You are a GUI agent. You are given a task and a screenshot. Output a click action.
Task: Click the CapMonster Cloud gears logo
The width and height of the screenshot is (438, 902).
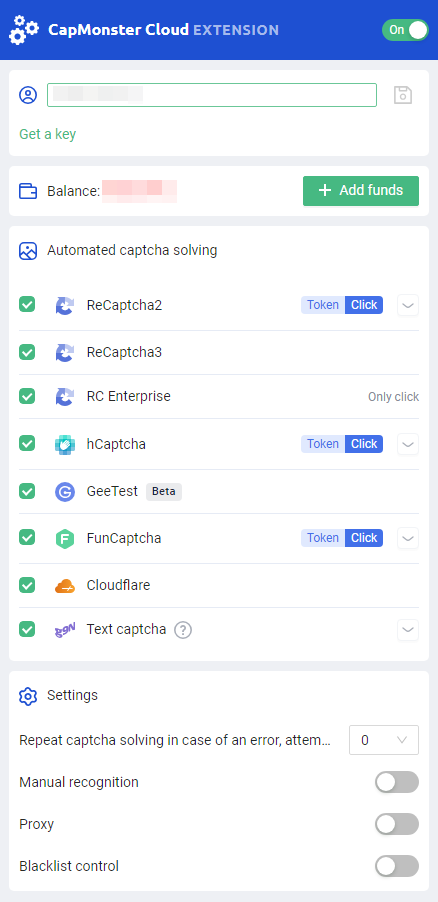(24, 30)
